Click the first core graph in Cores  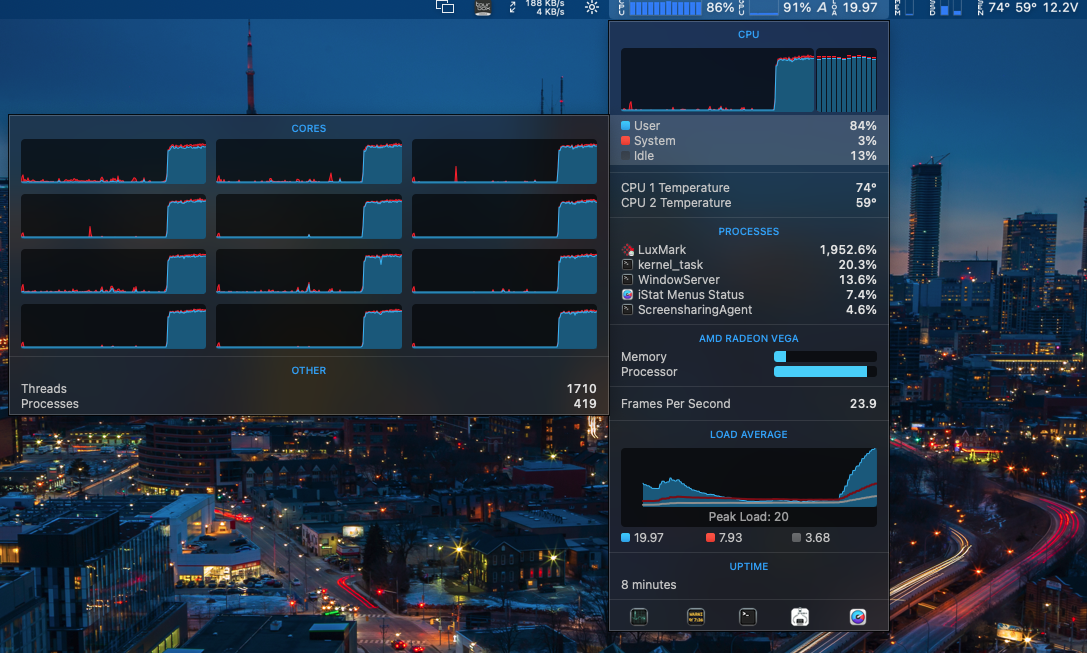coord(113,161)
